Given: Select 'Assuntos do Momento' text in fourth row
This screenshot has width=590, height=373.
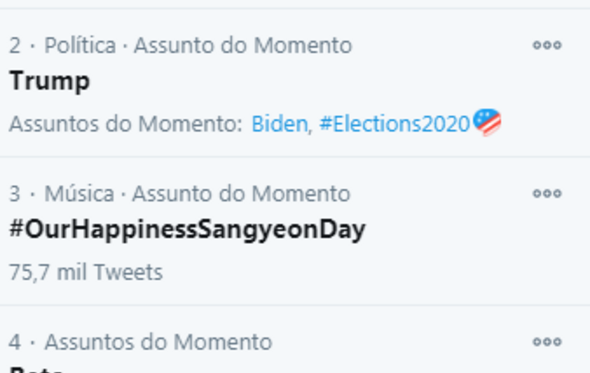Looking at the screenshot, I should click(158, 342).
